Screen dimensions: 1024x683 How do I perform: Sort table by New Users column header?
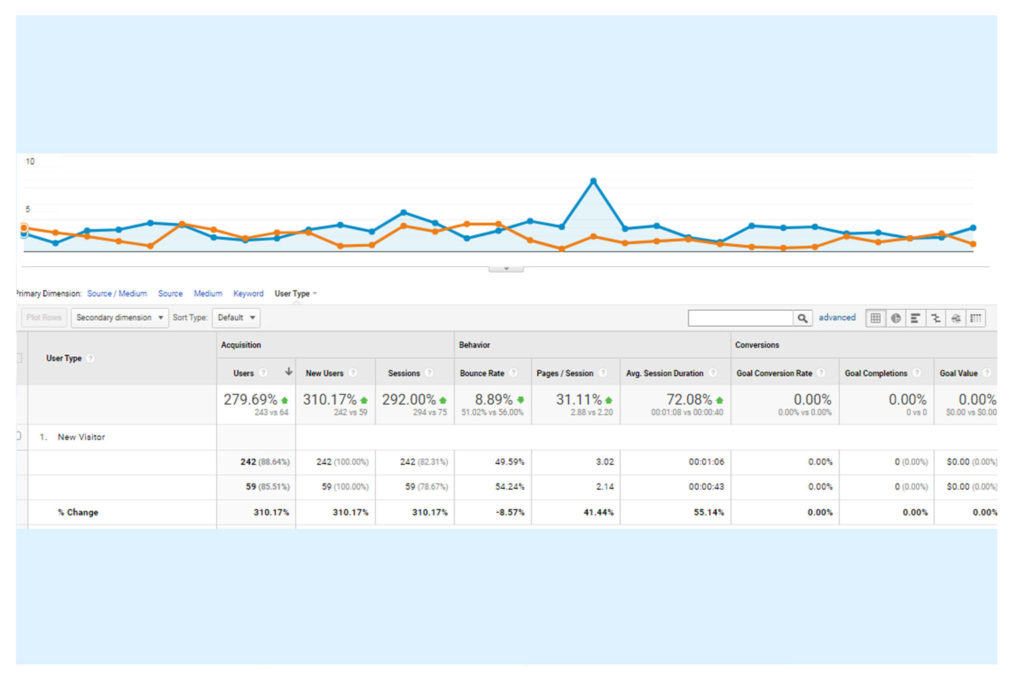point(325,373)
